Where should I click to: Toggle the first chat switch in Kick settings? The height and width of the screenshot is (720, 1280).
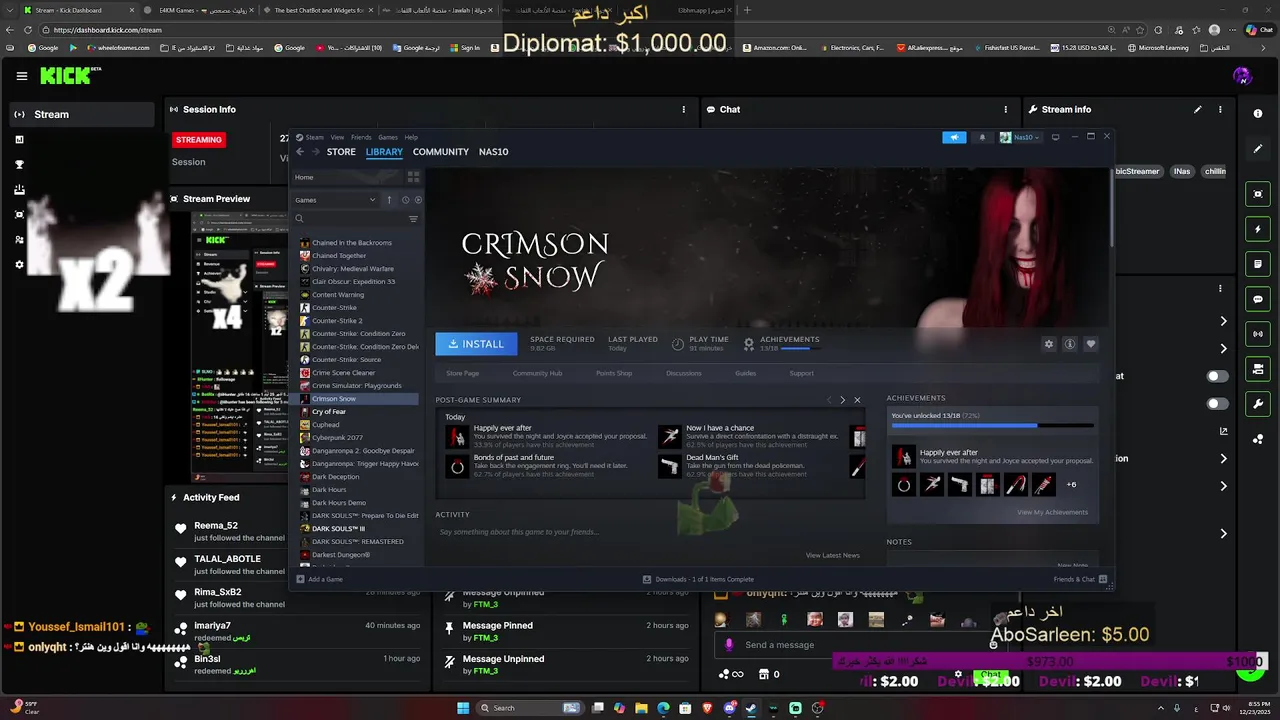pos(1217,376)
